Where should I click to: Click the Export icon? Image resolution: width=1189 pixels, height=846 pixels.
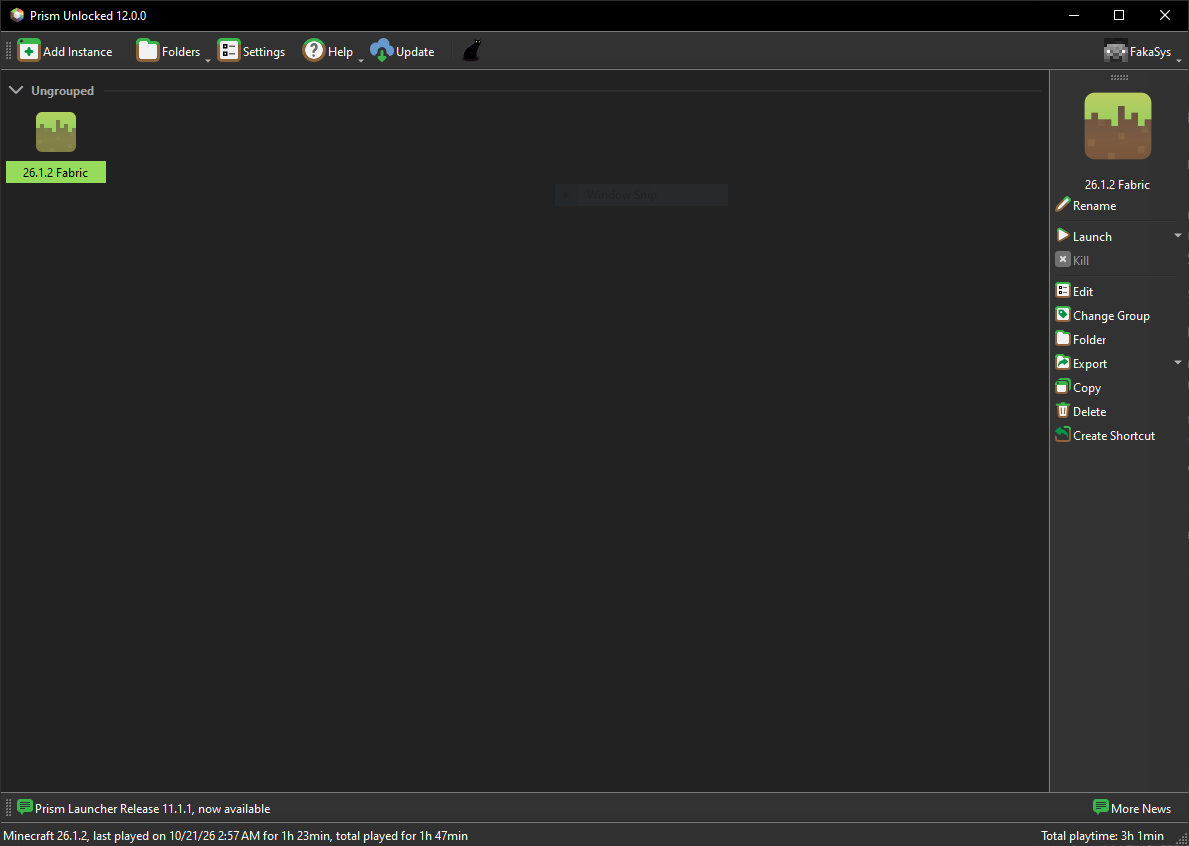(x=1062, y=363)
